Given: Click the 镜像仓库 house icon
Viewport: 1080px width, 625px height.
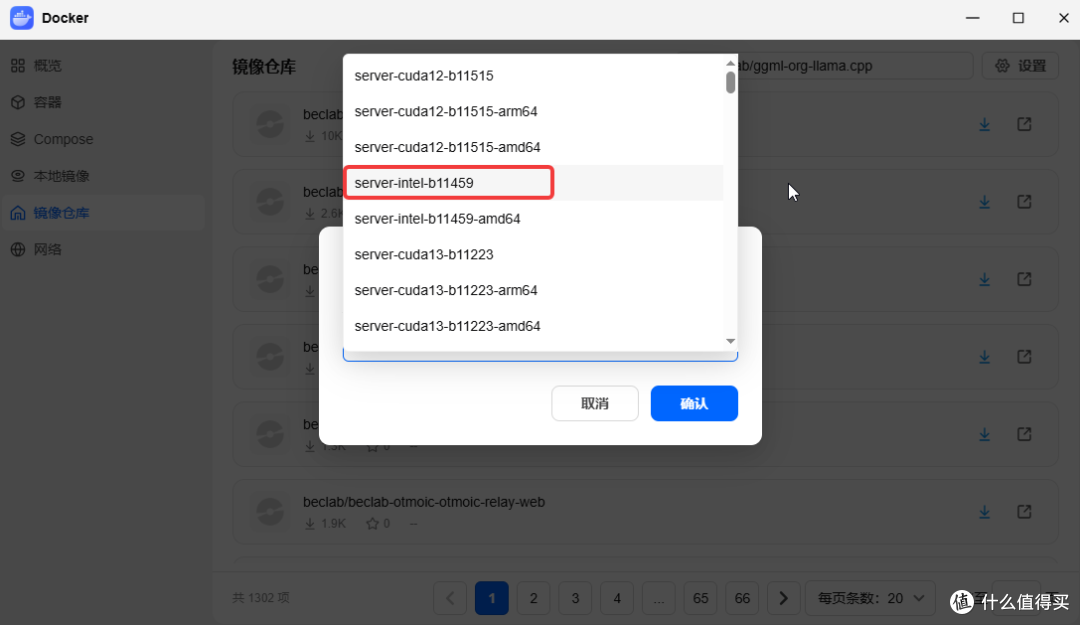Looking at the screenshot, I should point(18,213).
